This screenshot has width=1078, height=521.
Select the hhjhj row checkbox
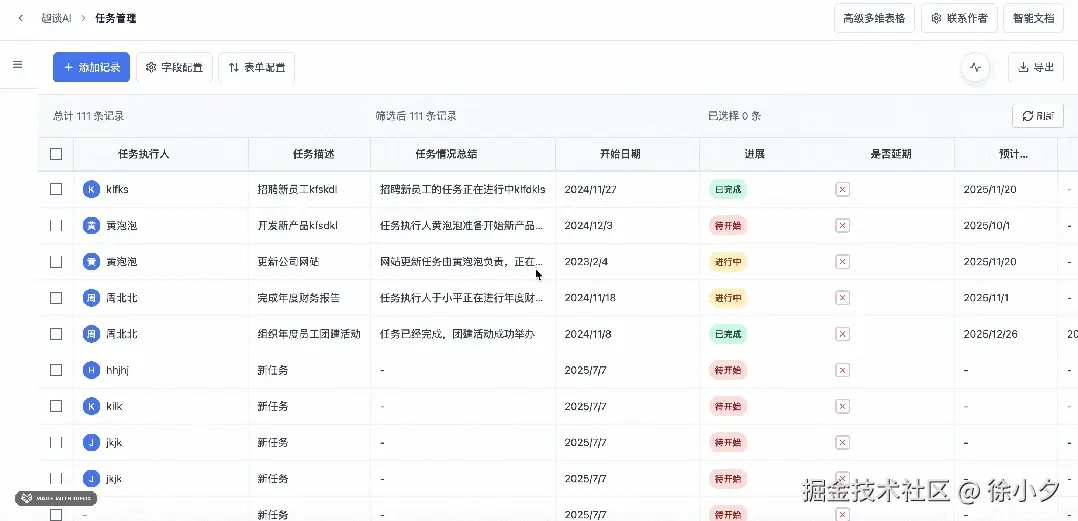pyautogui.click(x=56, y=370)
